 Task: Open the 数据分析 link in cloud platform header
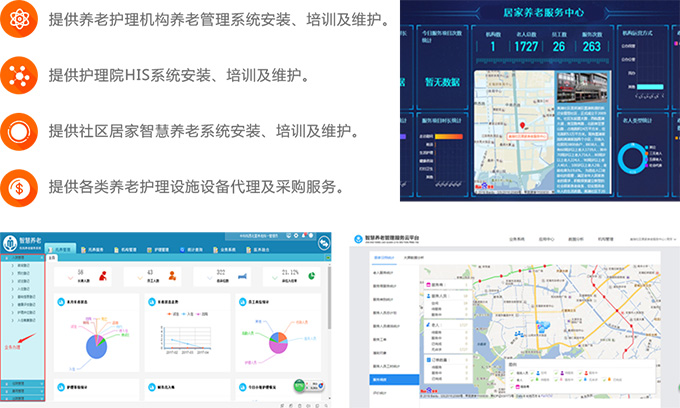tap(576, 241)
